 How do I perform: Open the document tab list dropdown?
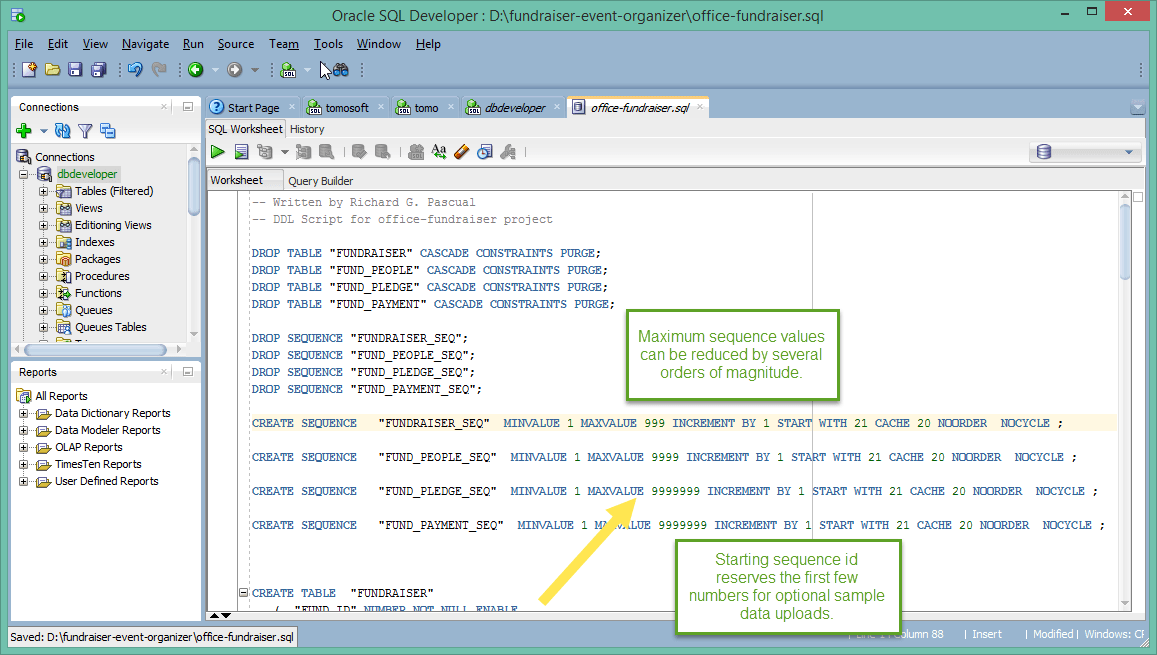click(1137, 108)
